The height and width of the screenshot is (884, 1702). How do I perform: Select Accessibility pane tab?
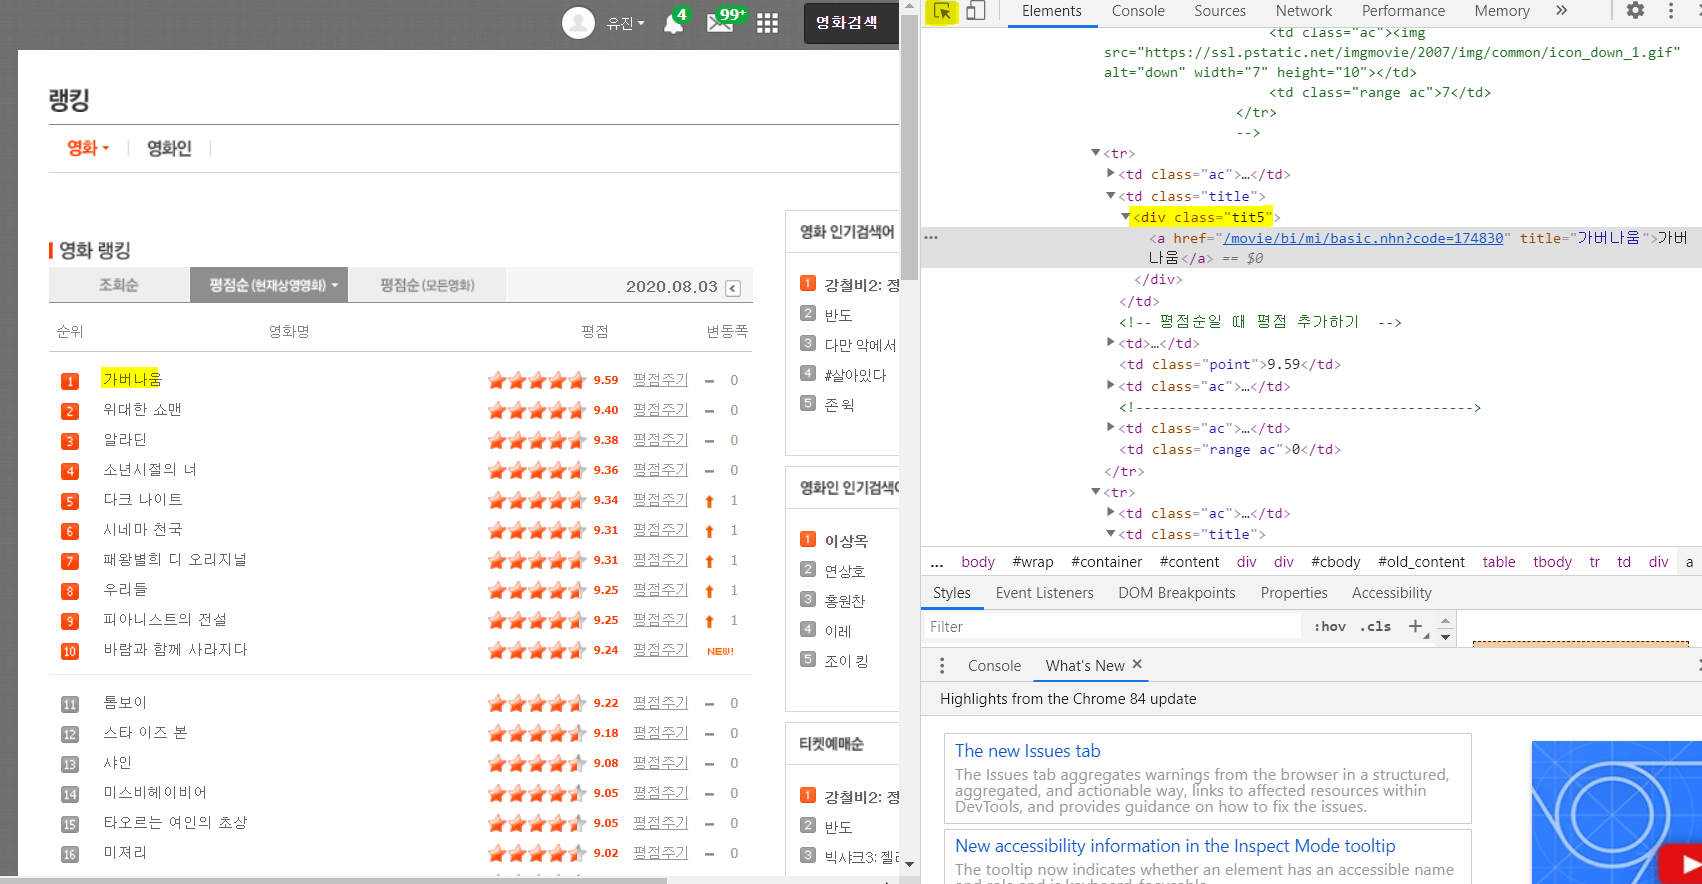[x=1392, y=593]
